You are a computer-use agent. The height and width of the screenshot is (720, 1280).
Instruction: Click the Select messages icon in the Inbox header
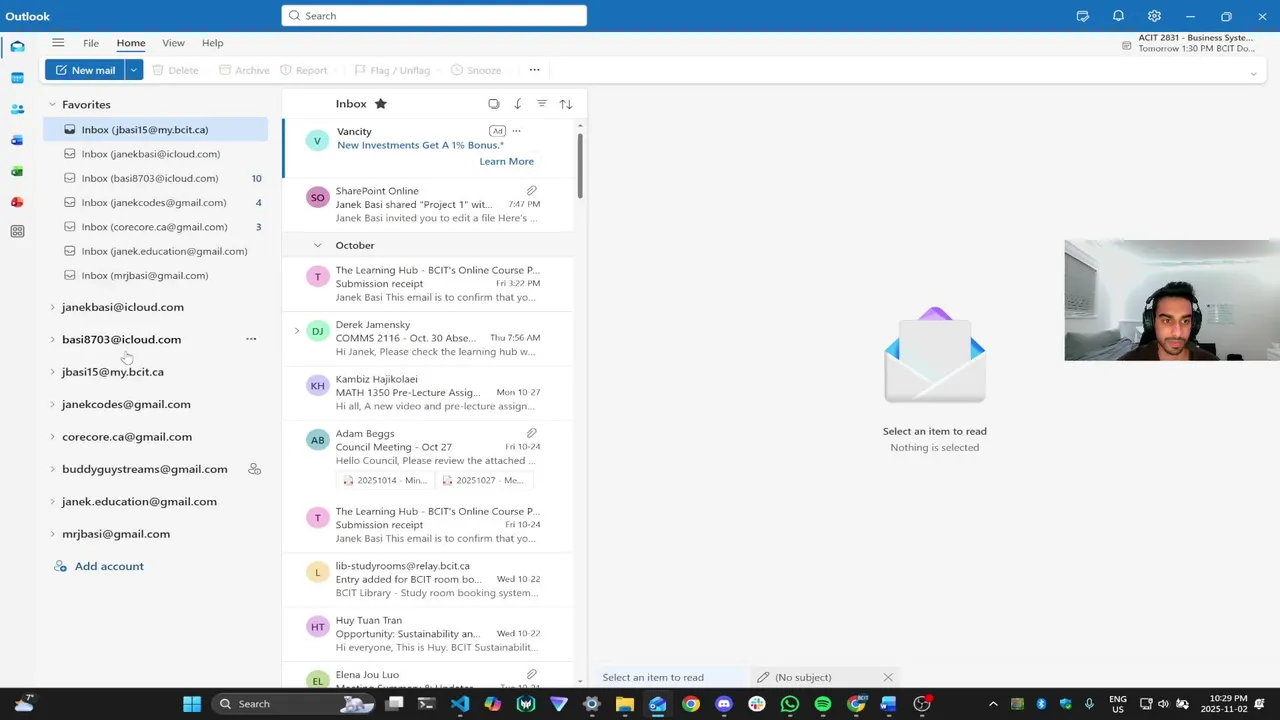pos(493,104)
